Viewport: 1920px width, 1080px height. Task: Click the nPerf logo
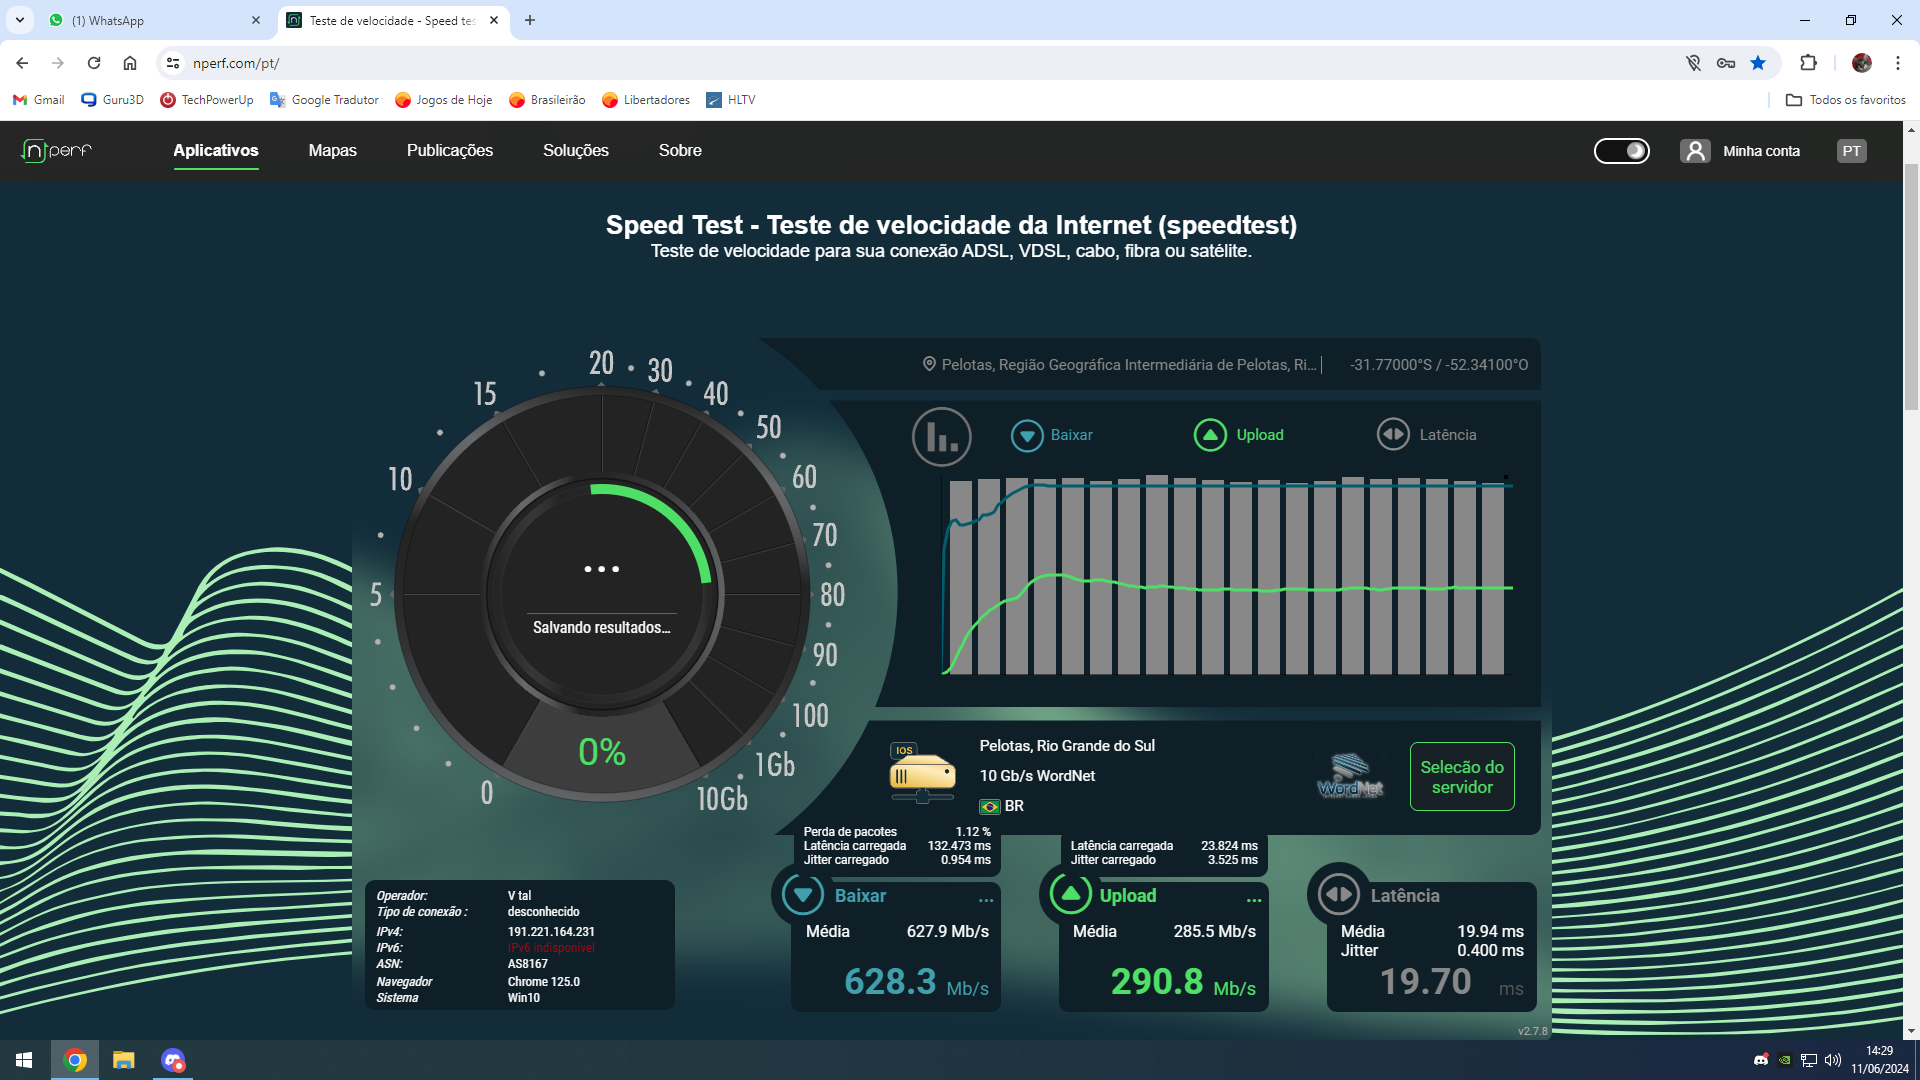tap(57, 150)
